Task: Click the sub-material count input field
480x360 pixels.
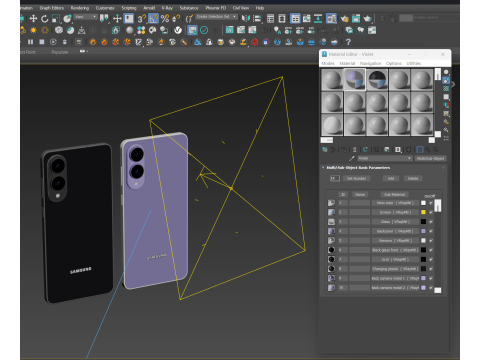Action: [334, 178]
